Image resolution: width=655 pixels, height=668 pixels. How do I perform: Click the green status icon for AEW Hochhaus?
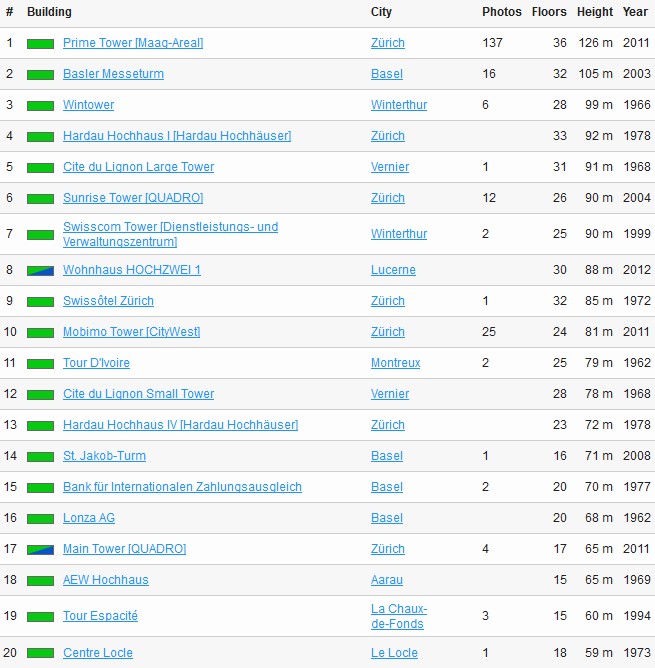[x=40, y=581]
